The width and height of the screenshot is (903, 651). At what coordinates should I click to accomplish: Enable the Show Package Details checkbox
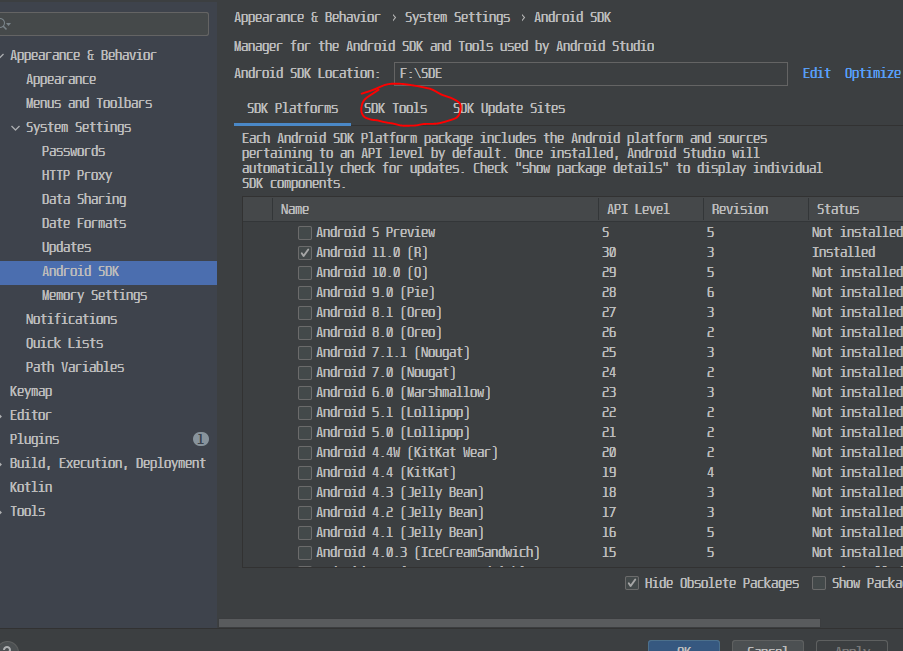818,583
